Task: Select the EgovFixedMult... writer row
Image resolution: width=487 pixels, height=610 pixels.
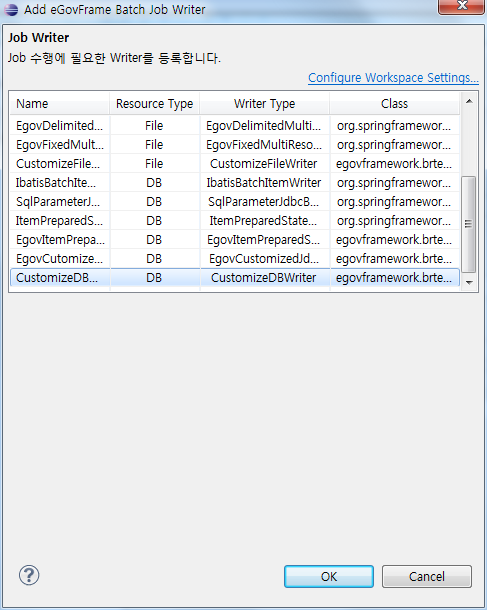Action: click(235, 145)
